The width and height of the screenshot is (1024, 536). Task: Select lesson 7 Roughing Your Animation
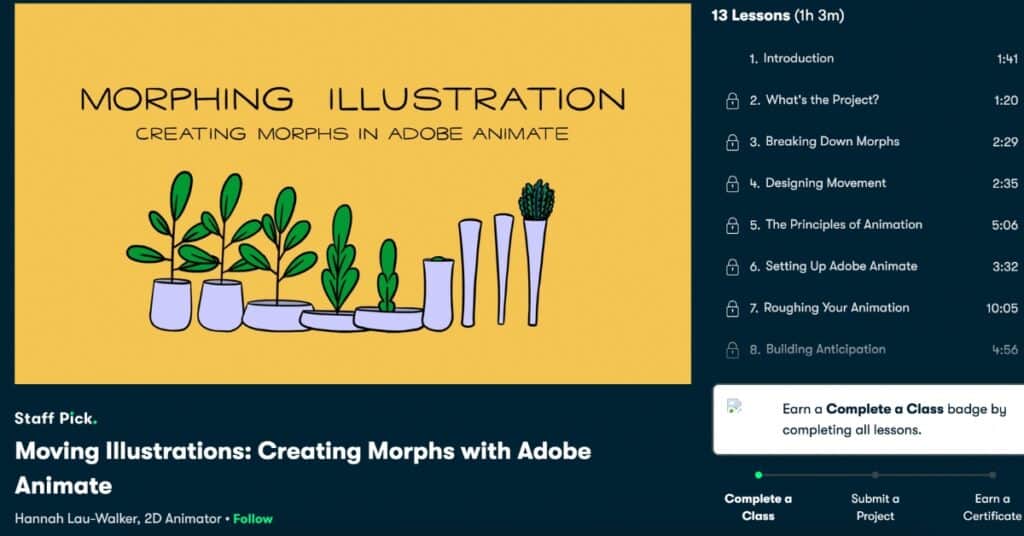pos(836,308)
